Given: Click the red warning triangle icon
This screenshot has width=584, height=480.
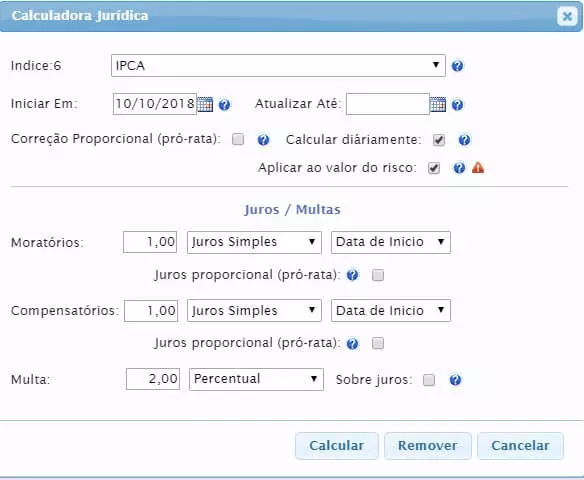Looking at the screenshot, I should coord(478,168).
